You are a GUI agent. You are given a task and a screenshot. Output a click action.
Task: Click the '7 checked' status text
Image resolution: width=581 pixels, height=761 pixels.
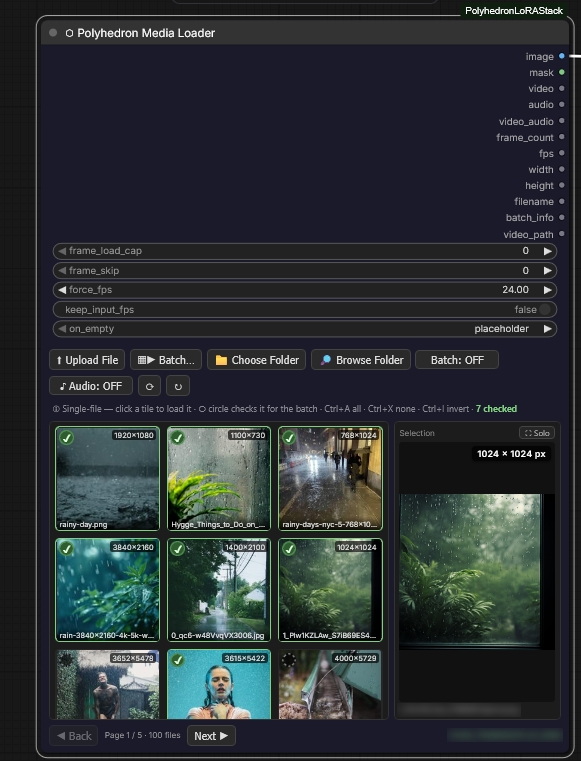(496, 409)
